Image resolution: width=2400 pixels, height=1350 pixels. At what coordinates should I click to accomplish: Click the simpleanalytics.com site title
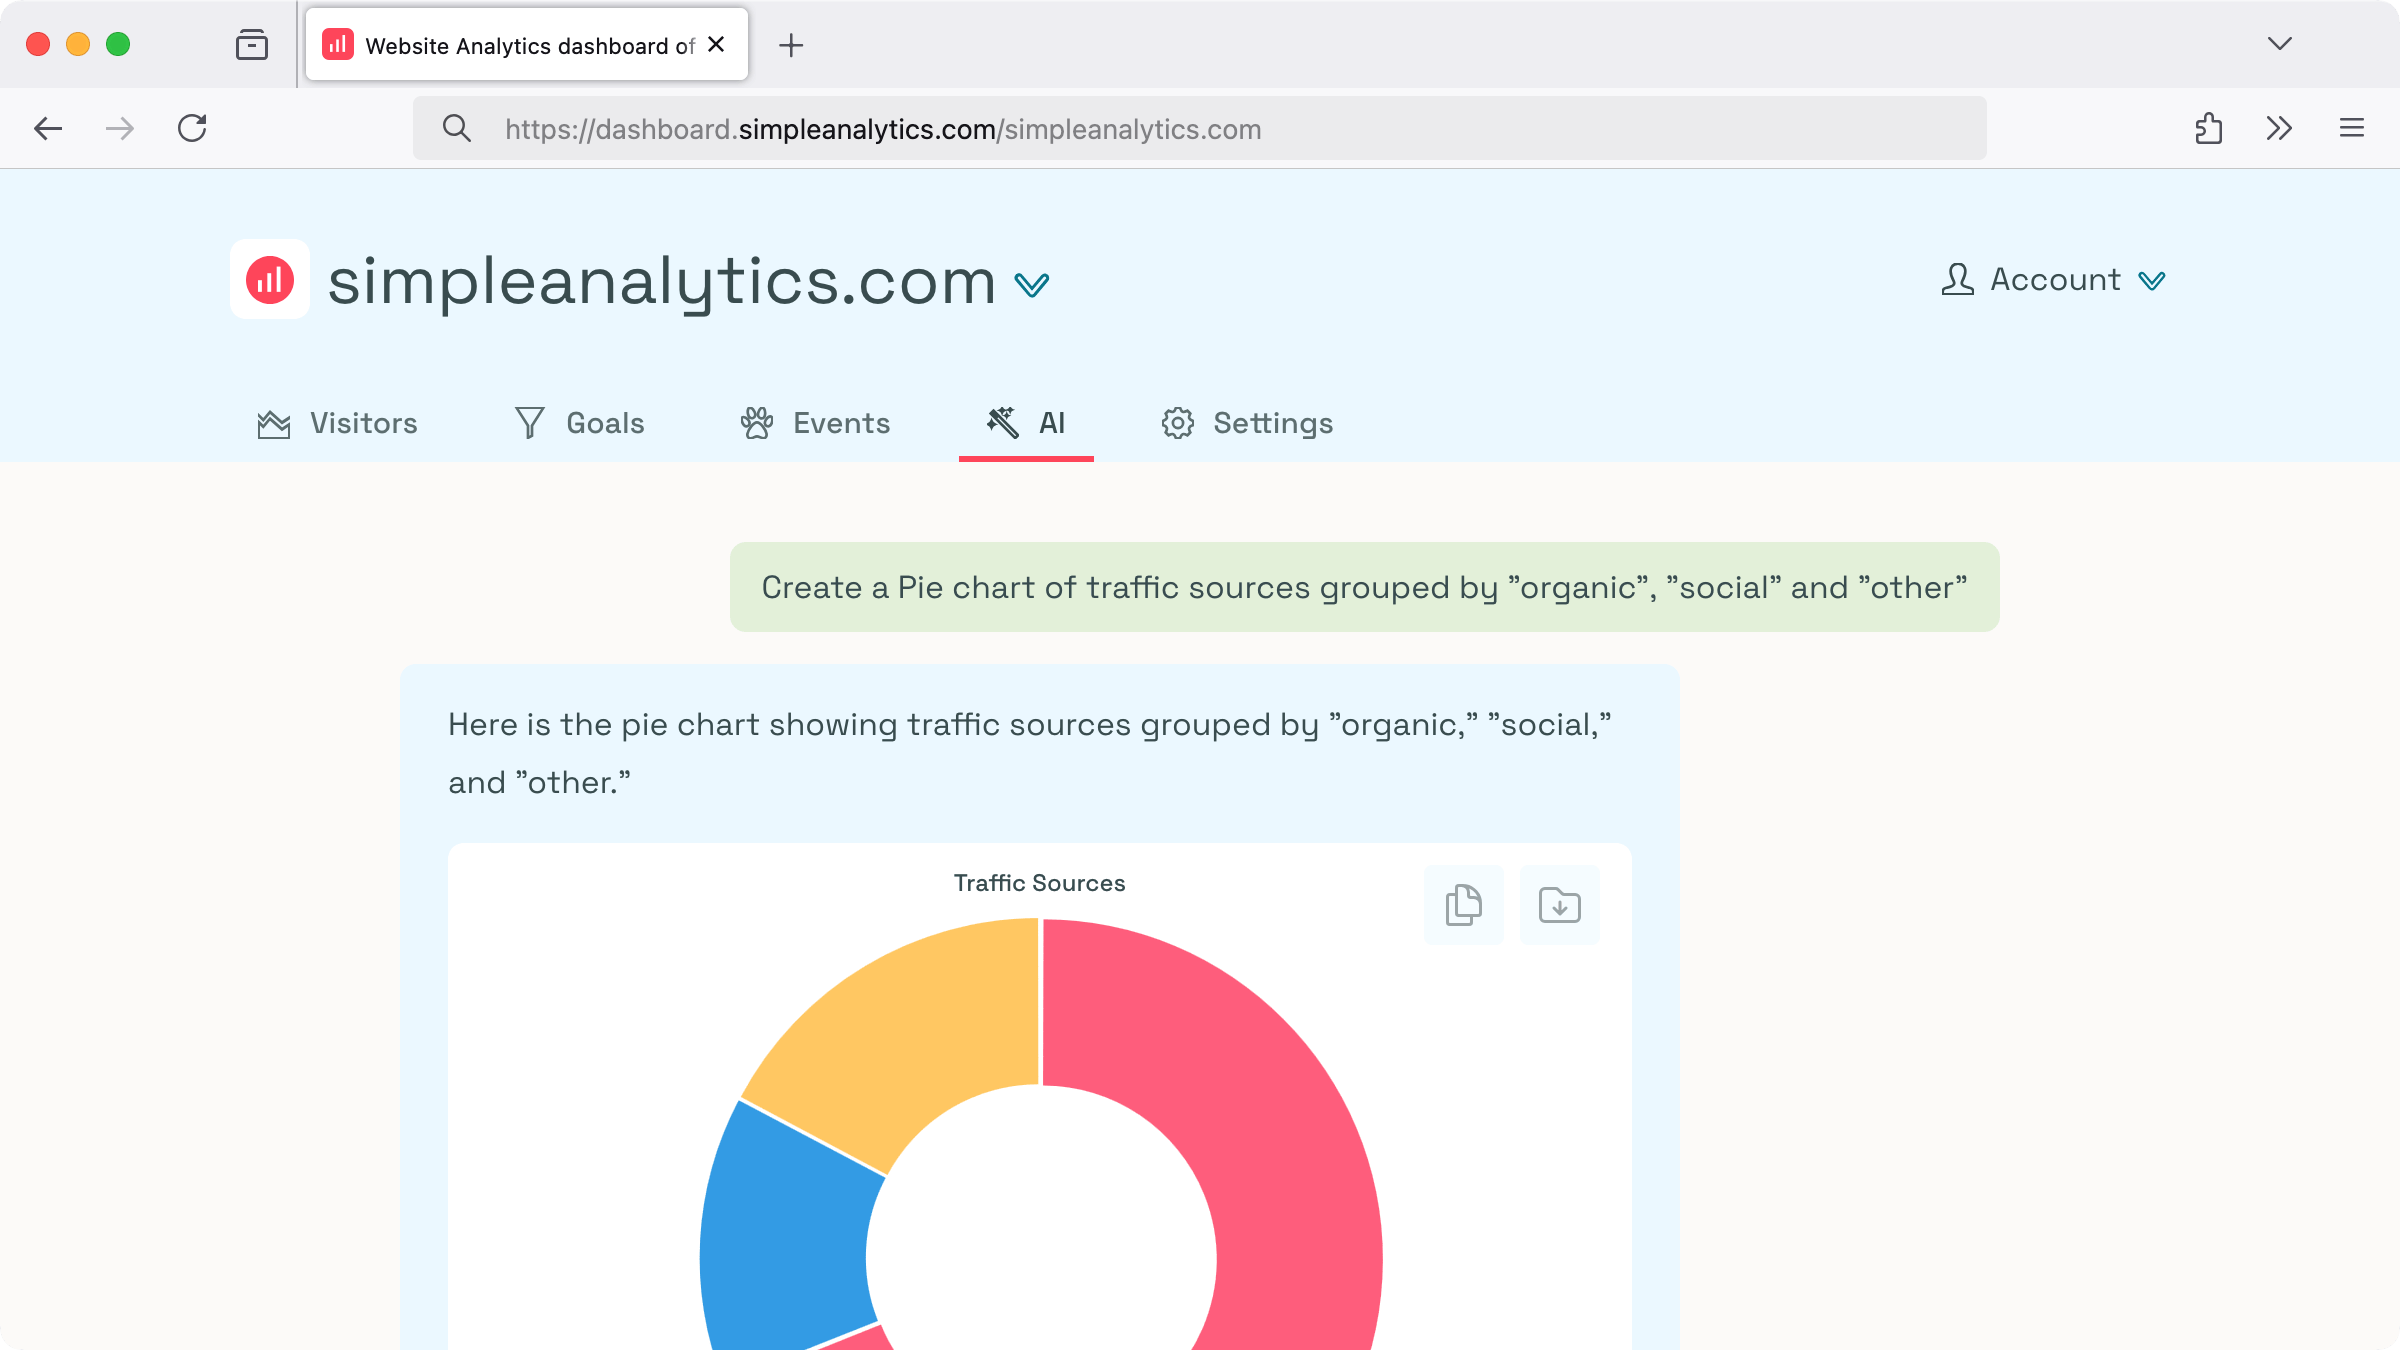[662, 283]
